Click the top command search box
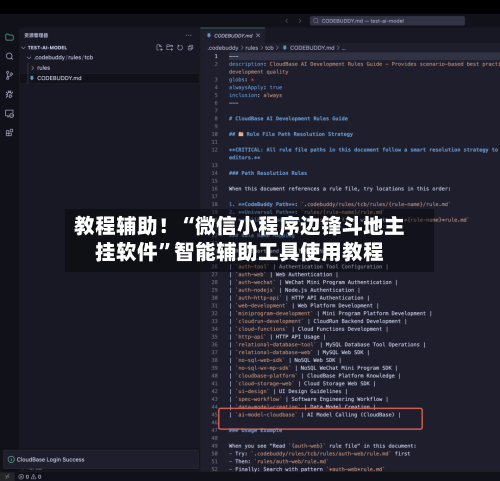This screenshot has height=481, width=500. tap(387, 21)
